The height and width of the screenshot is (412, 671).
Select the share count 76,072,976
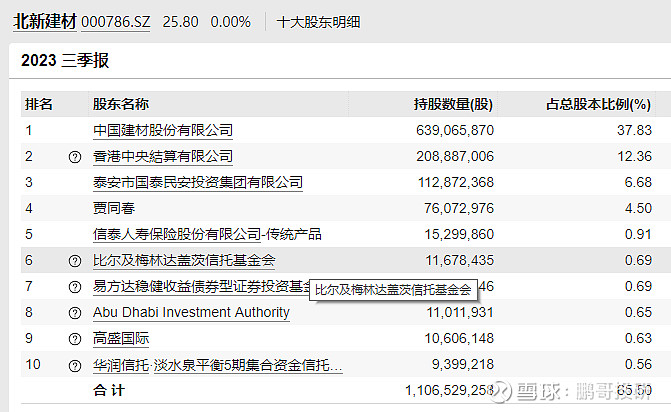pyautogui.click(x=459, y=208)
